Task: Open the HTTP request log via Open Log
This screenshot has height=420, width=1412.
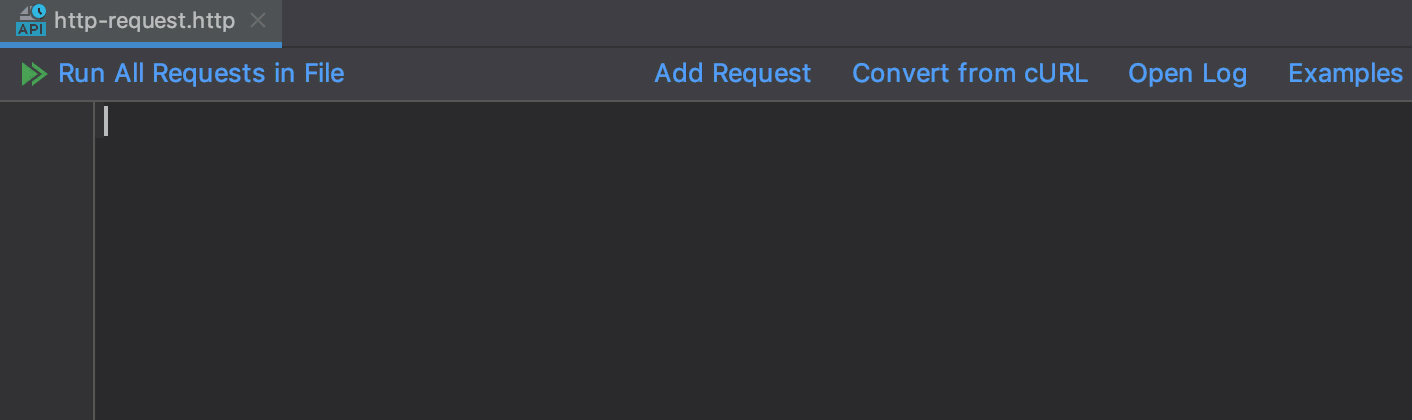Action: [1187, 74]
